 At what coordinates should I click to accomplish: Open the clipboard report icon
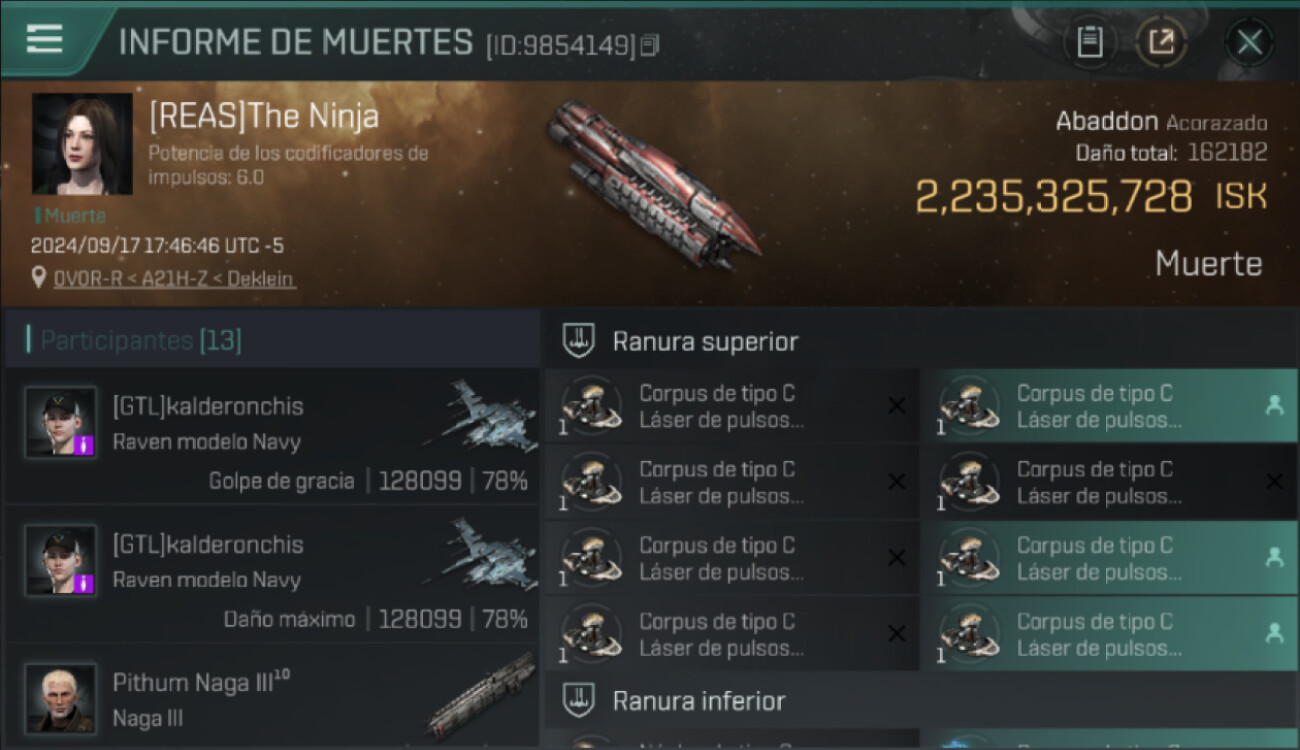point(1089,42)
